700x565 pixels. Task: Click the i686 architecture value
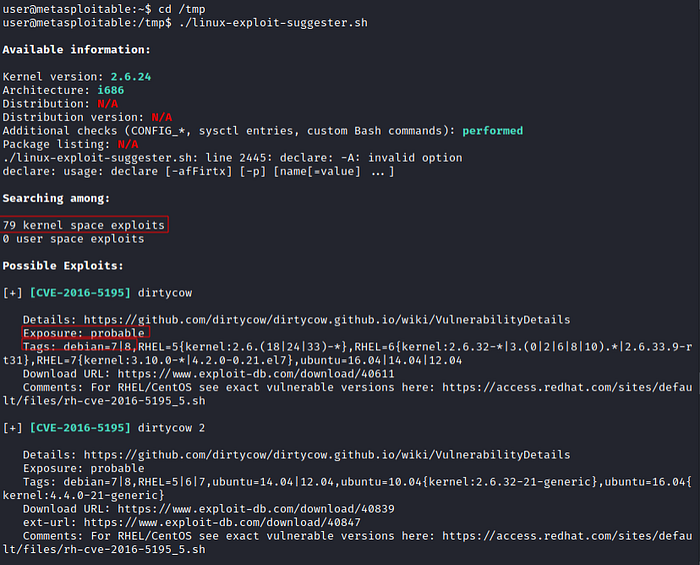pos(111,90)
